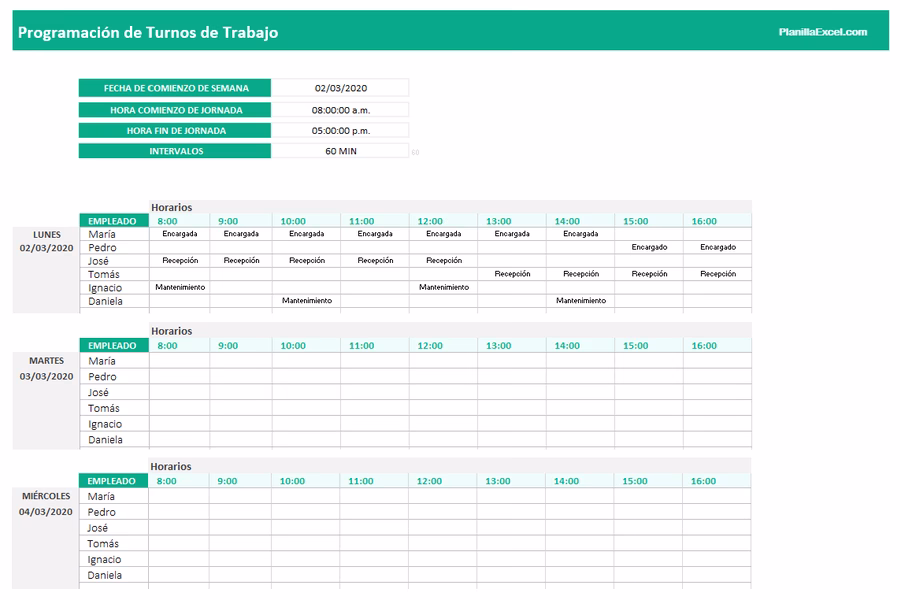The image size is (900, 600).
Task: Select the Lunes 02/03/2020 day label
Action: pos(46,241)
